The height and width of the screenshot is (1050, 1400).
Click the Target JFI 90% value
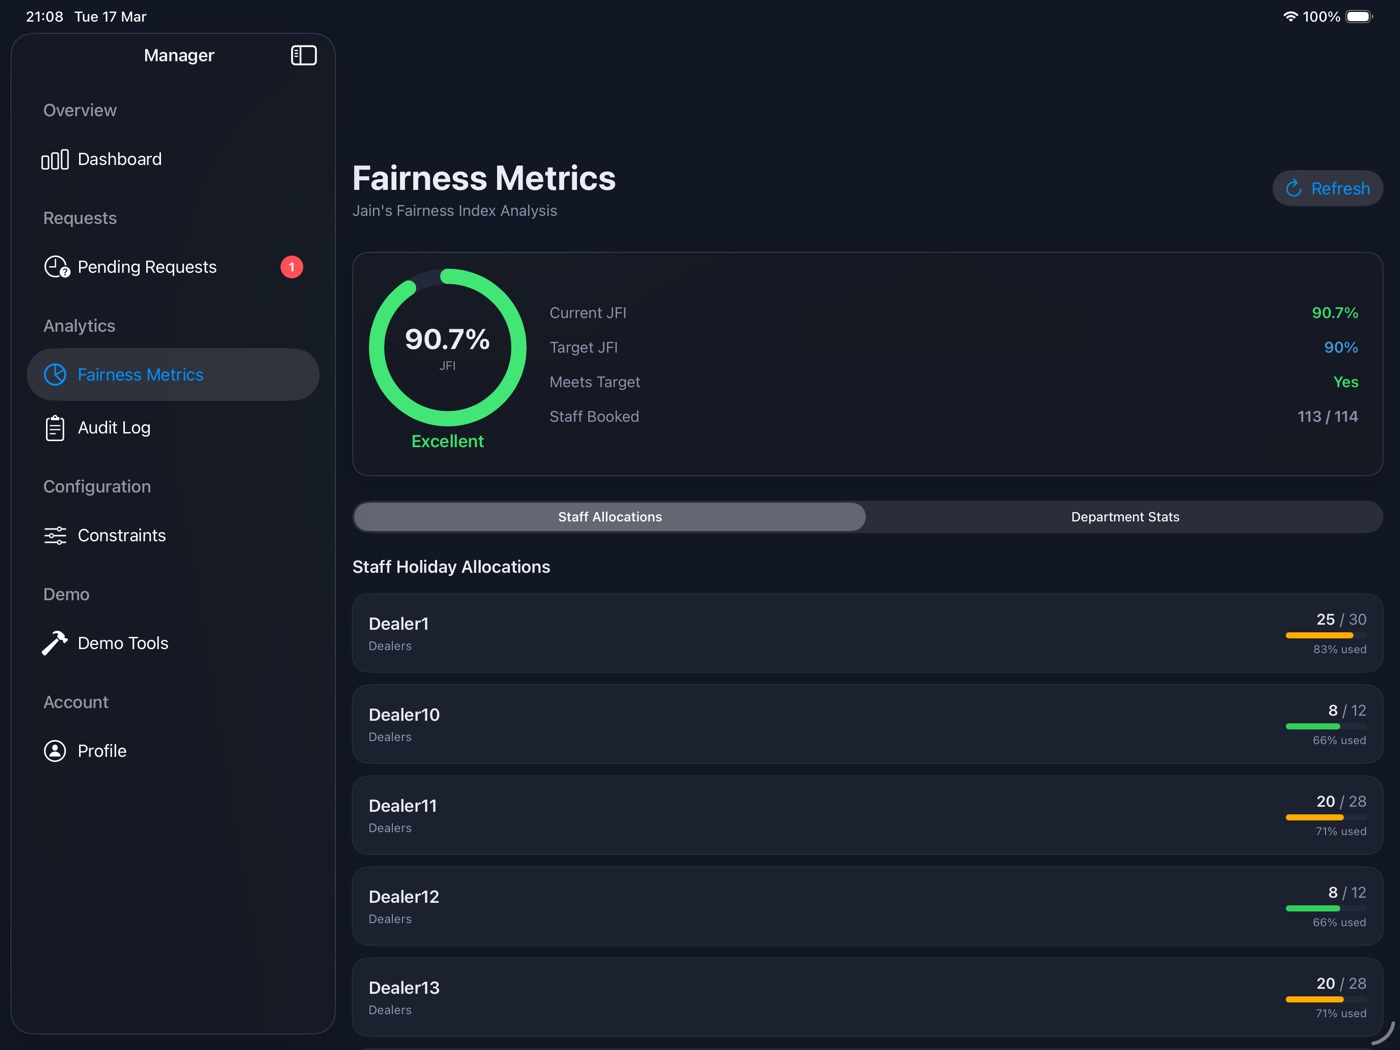(1341, 347)
